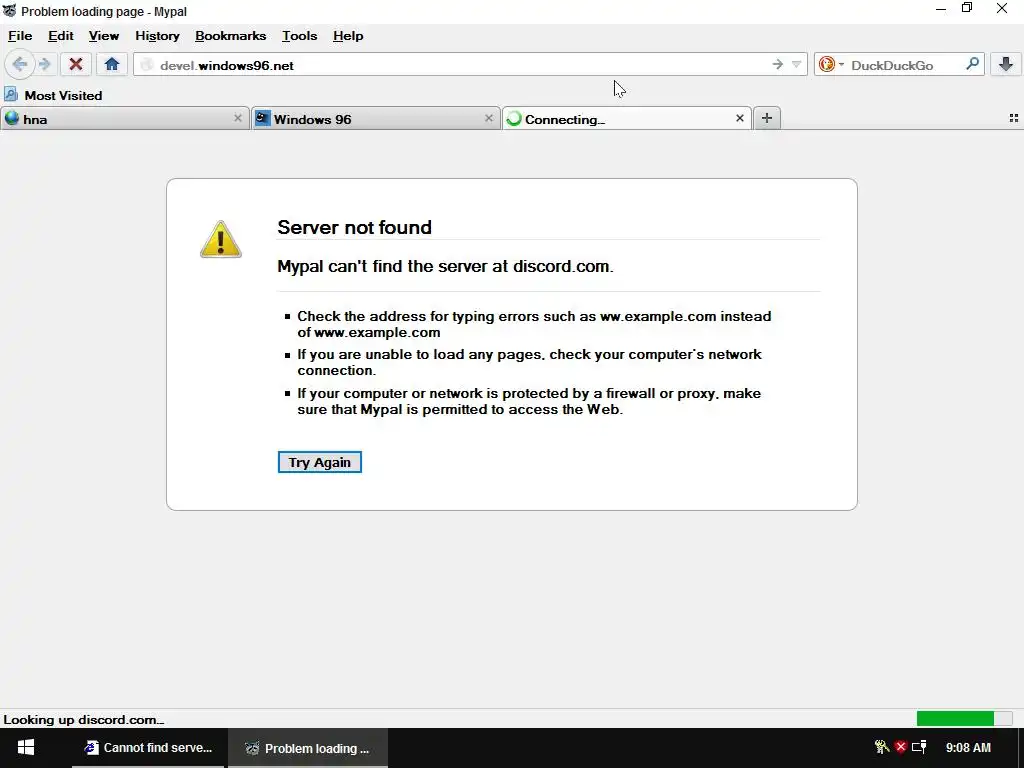Open the Windows Start button
Image resolution: width=1024 pixels, height=768 pixels.
point(25,748)
